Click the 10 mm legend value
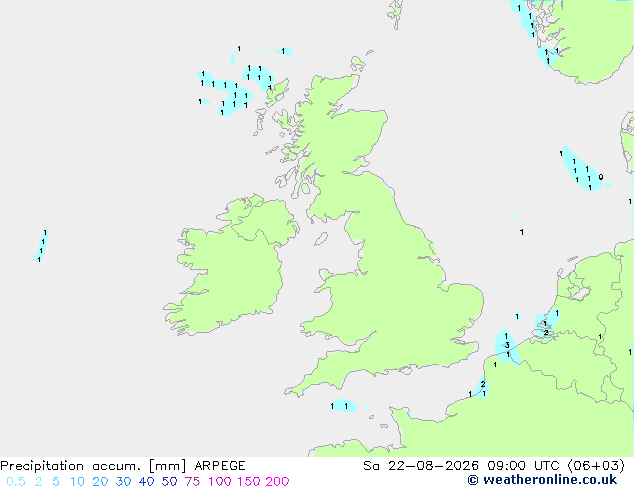 tap(77, 482)
